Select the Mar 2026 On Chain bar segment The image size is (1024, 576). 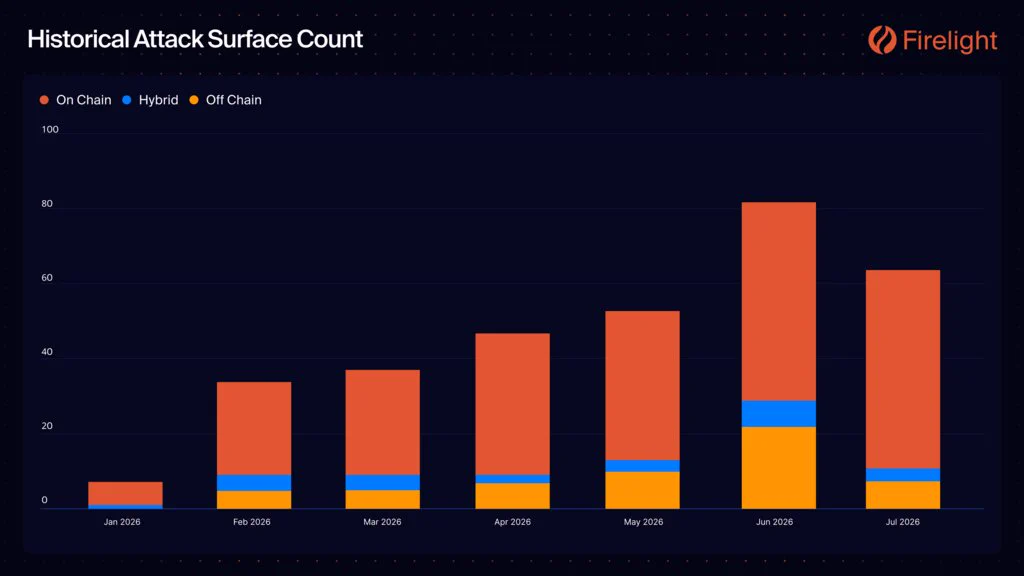(x=383, y=423)
